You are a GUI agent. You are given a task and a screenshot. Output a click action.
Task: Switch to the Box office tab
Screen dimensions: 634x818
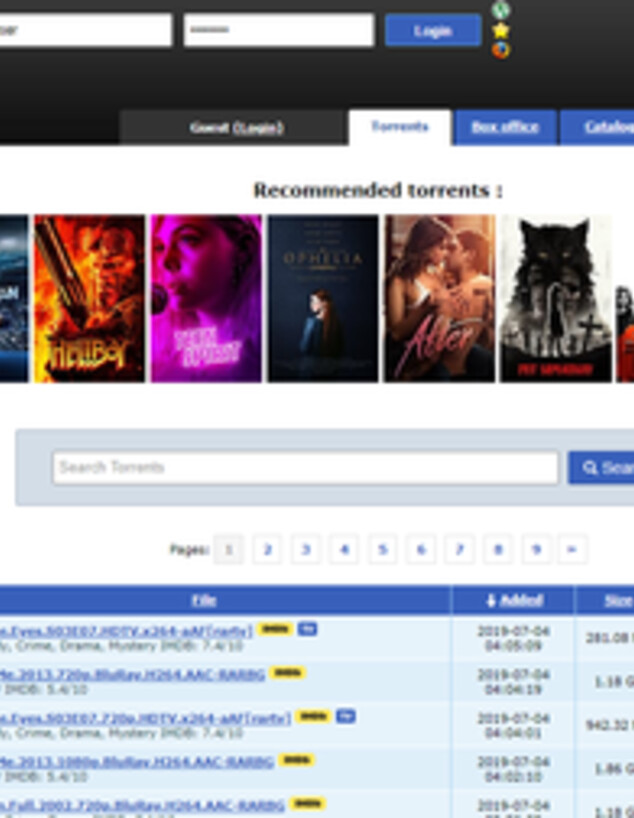[505, 127]
